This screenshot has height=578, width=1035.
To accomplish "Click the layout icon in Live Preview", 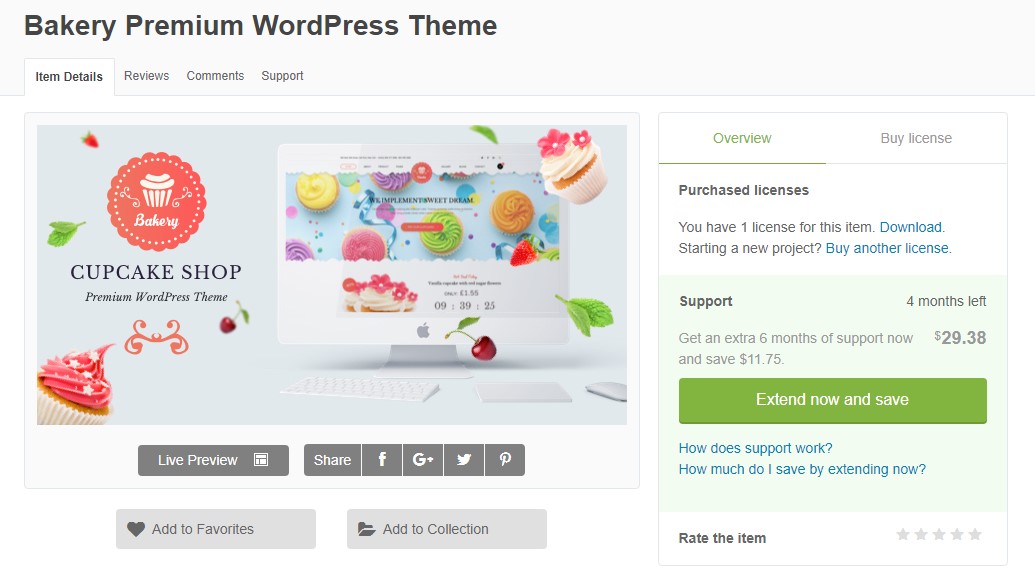I will click(261, 460).
